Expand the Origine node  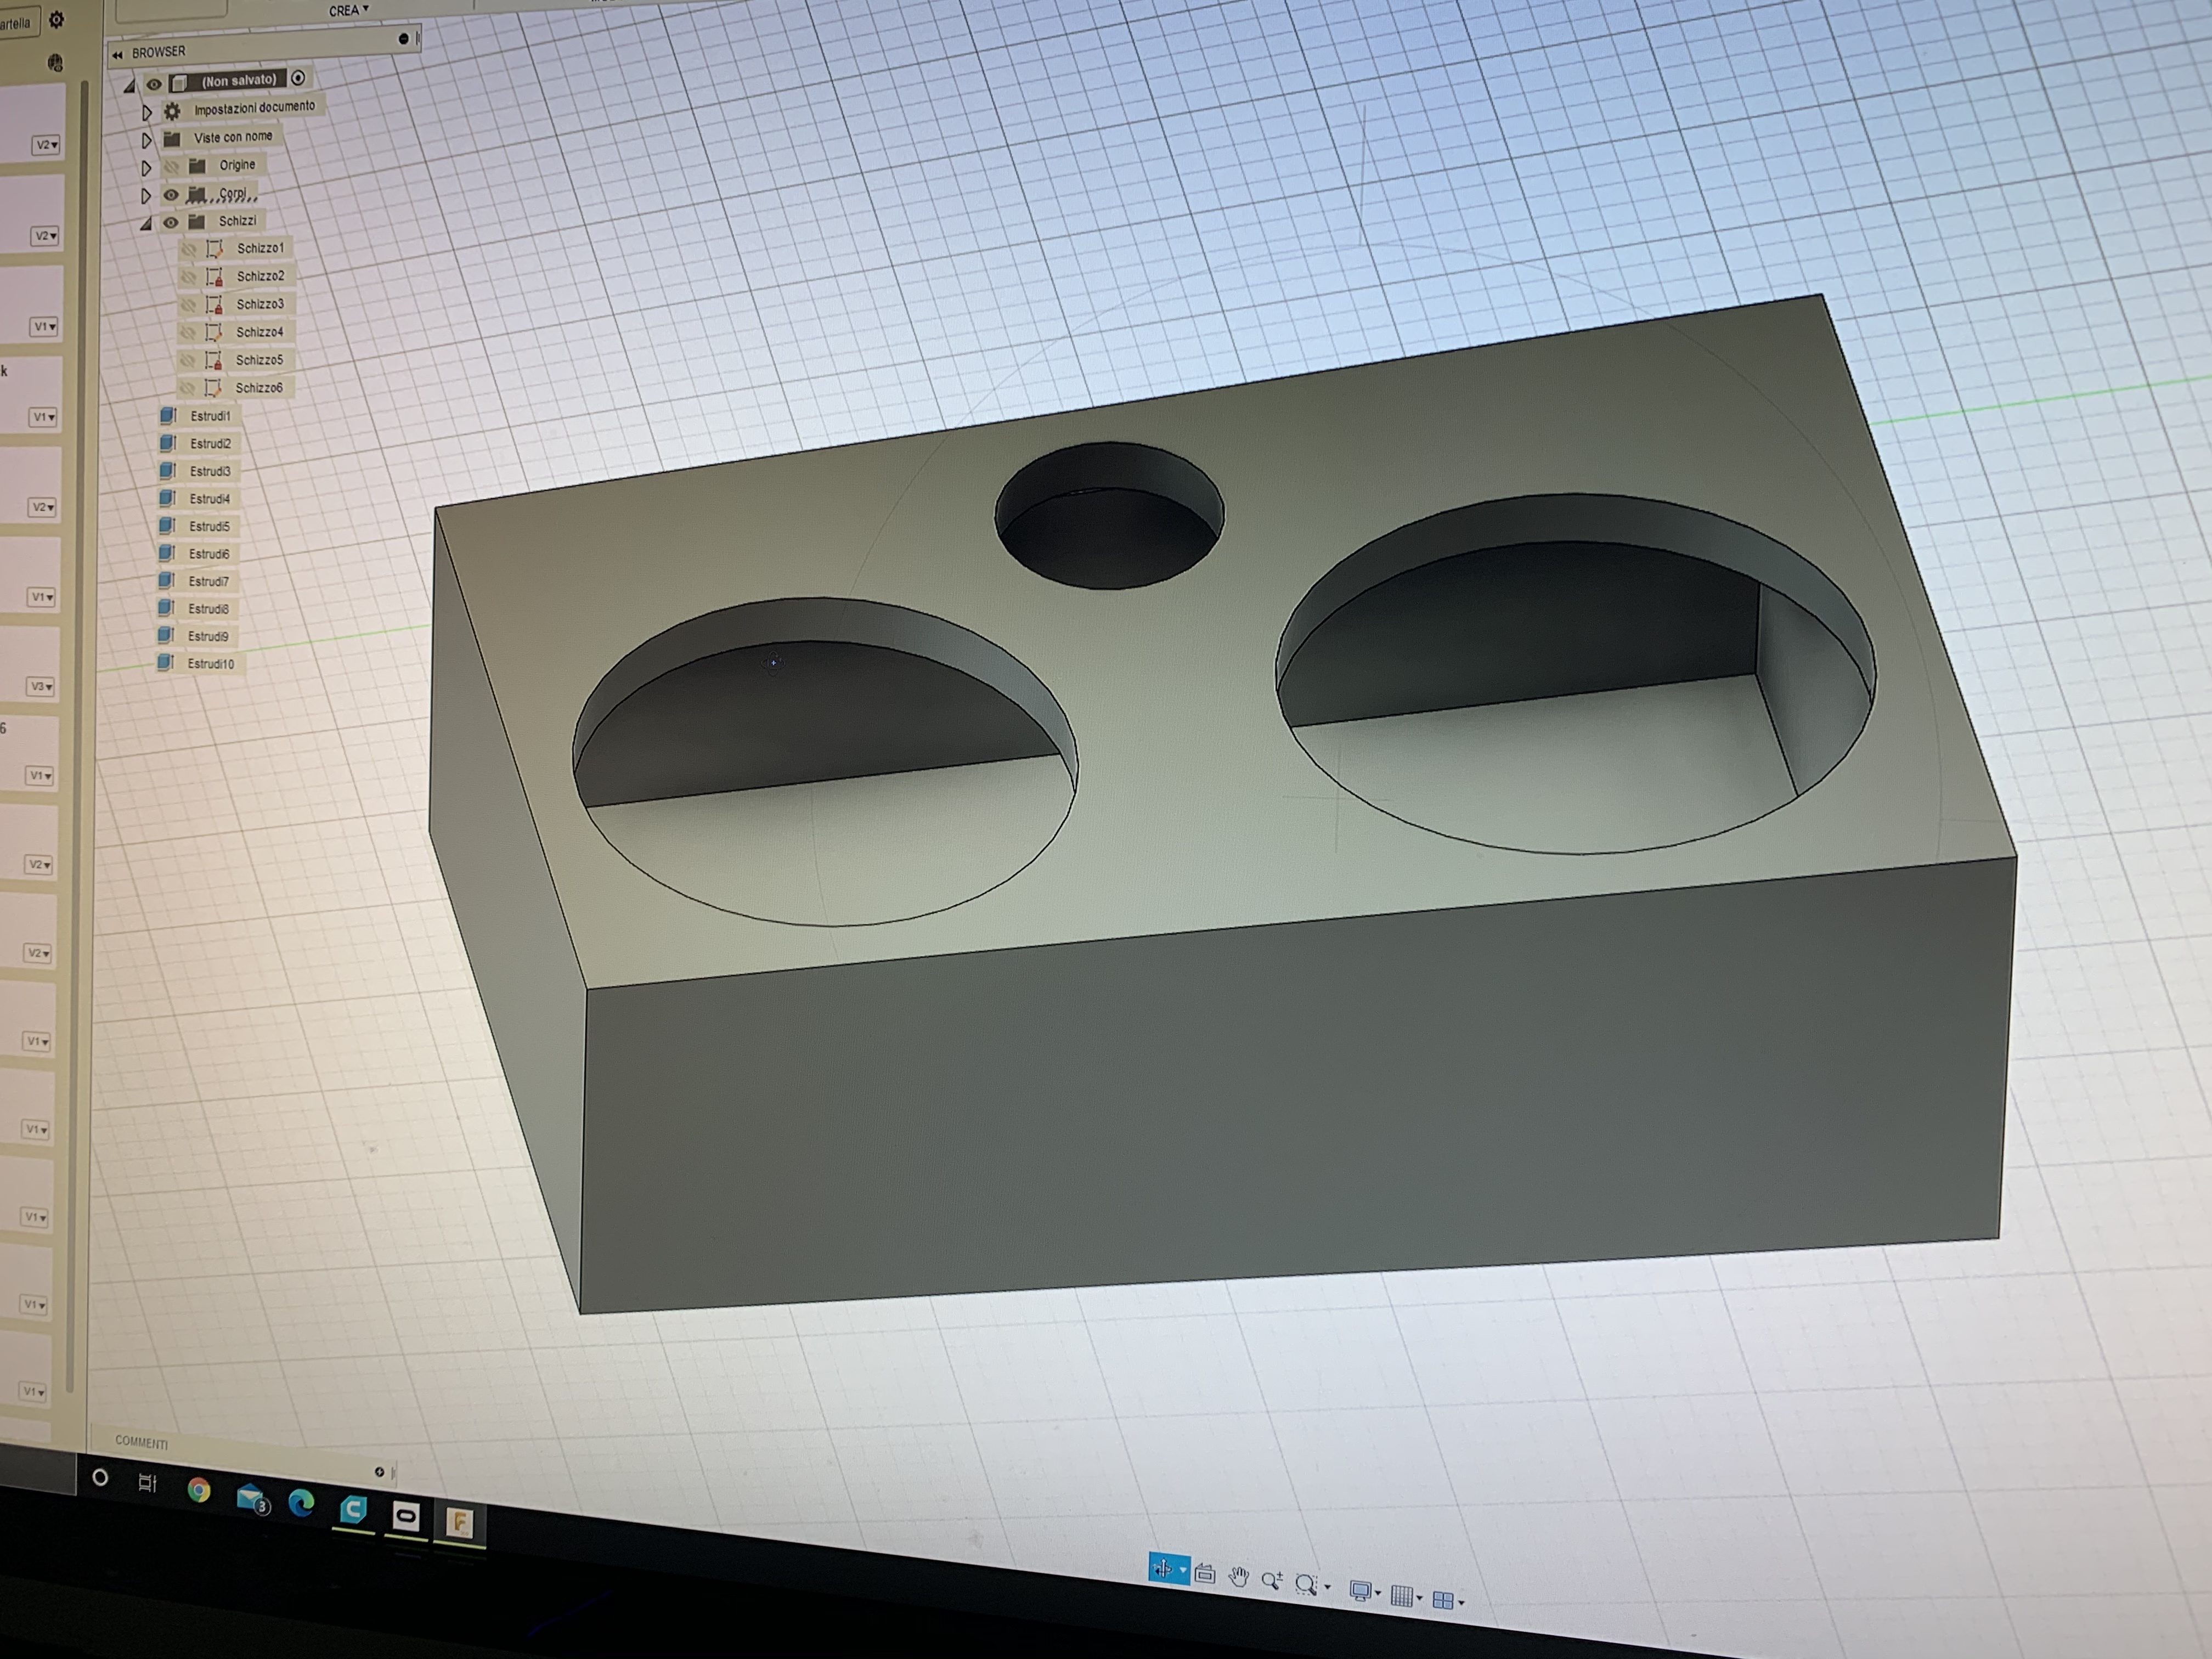pos(146,168)
